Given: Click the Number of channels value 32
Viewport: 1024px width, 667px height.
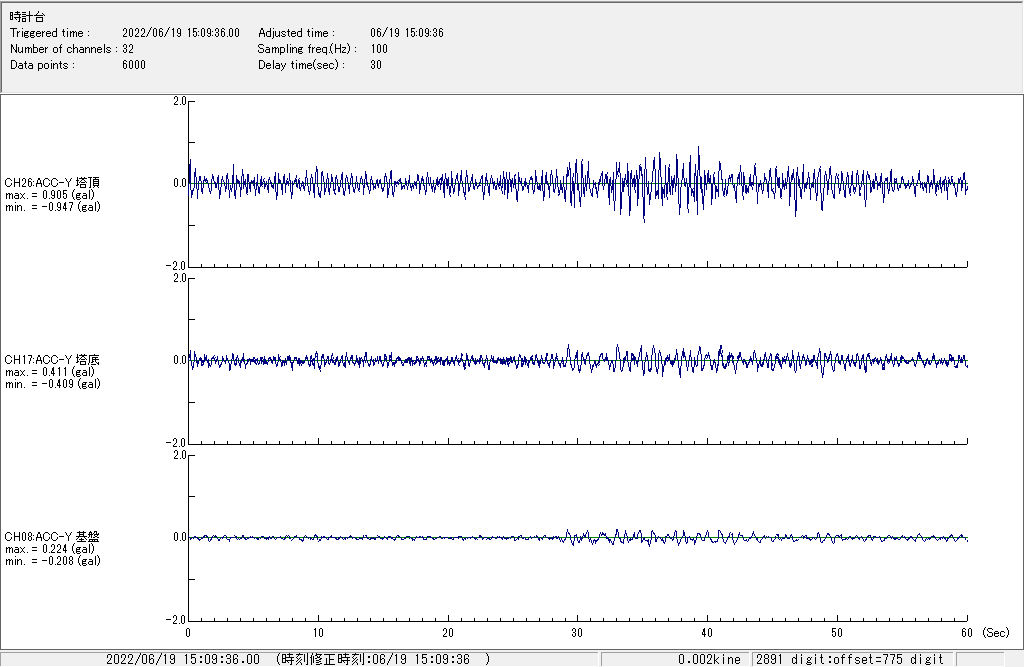Looking at the screenshot, I should tap(128, 49).
